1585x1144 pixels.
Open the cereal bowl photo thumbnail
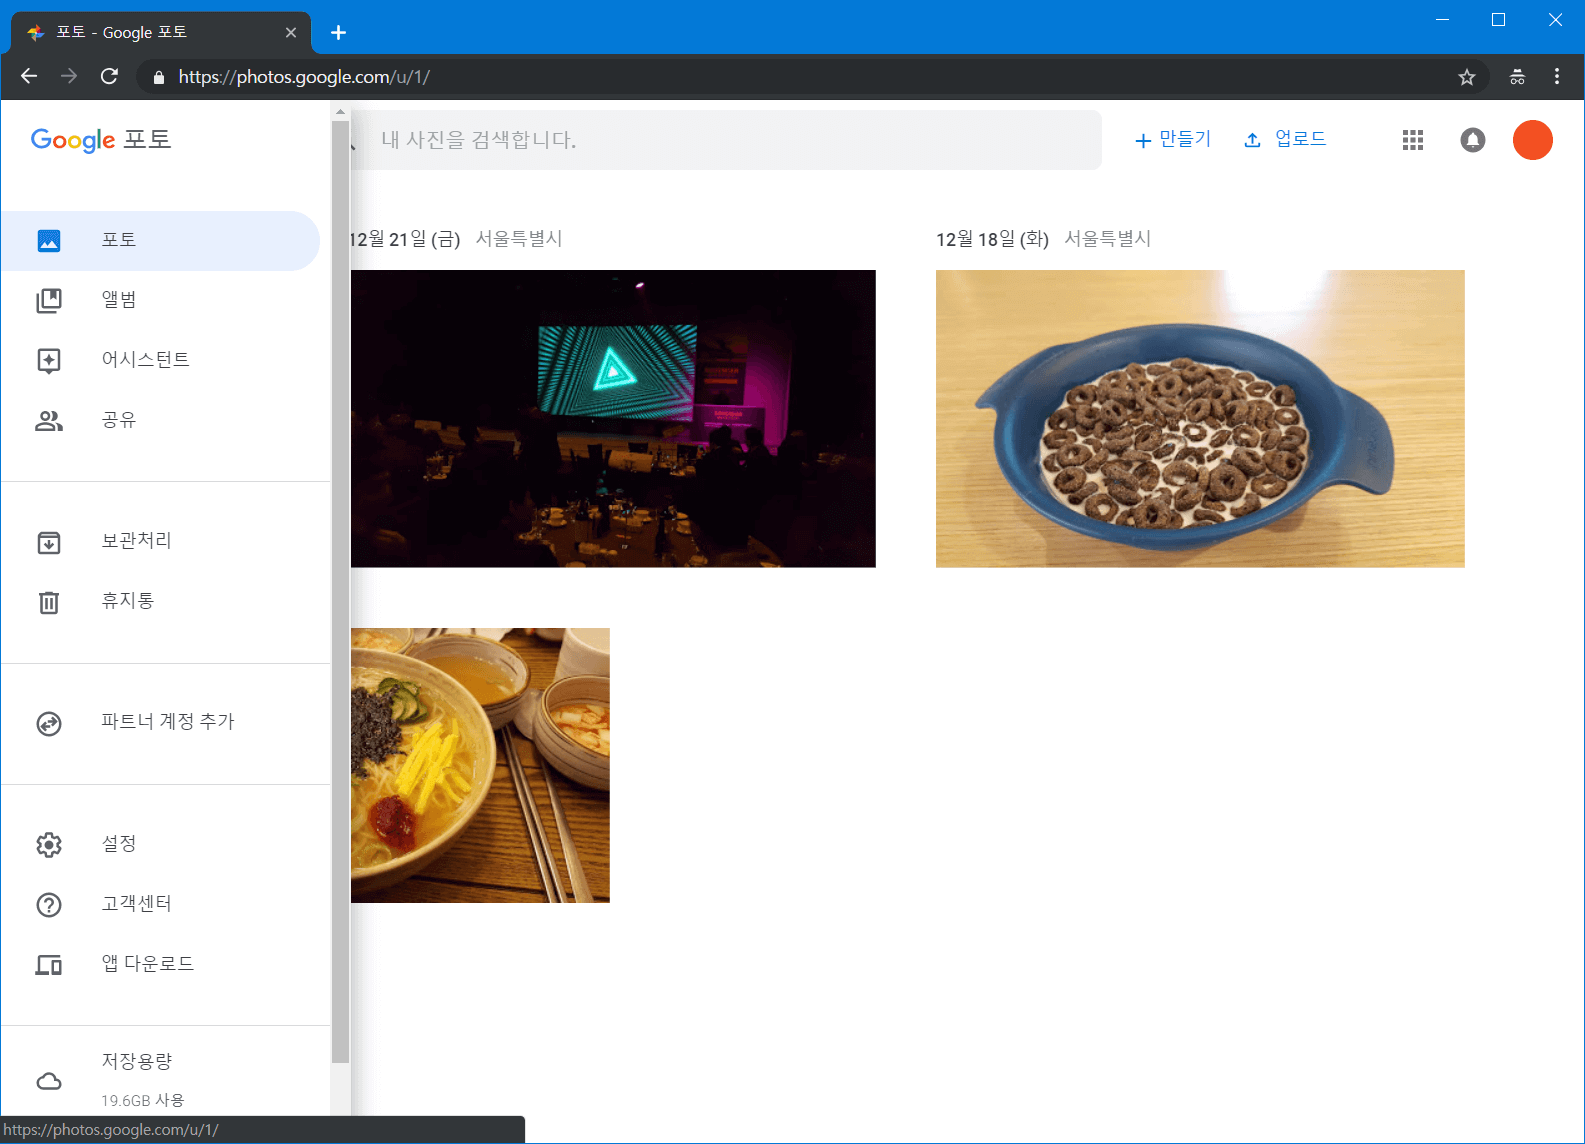1199,418
